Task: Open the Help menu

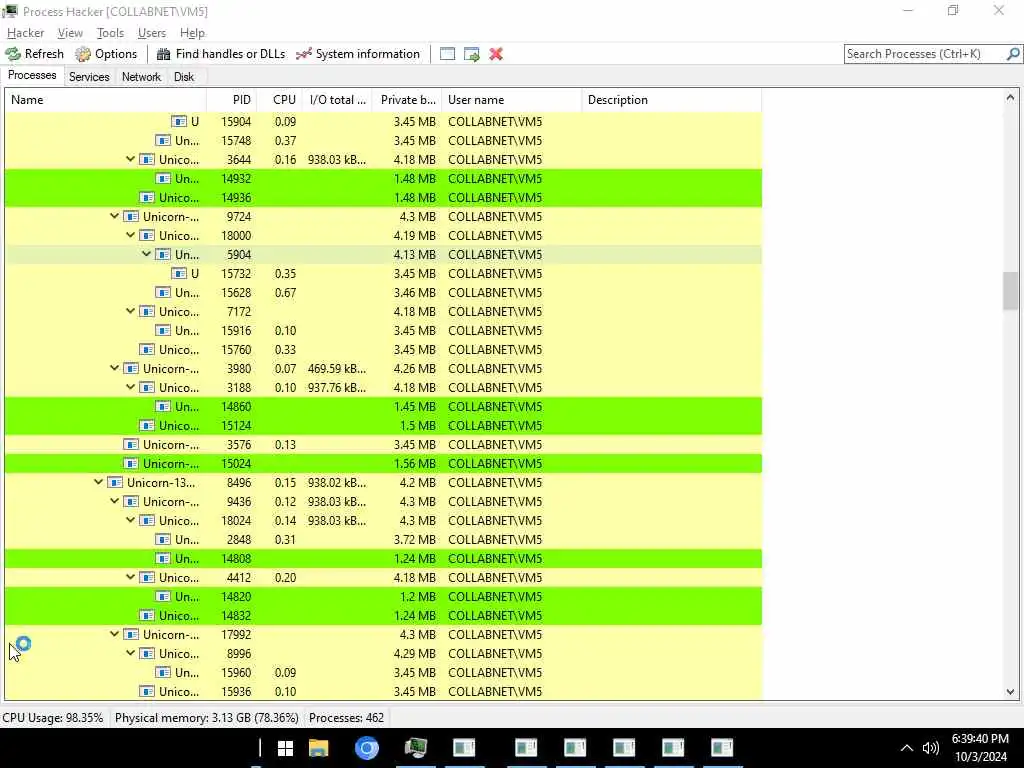Action: [192, 33]
